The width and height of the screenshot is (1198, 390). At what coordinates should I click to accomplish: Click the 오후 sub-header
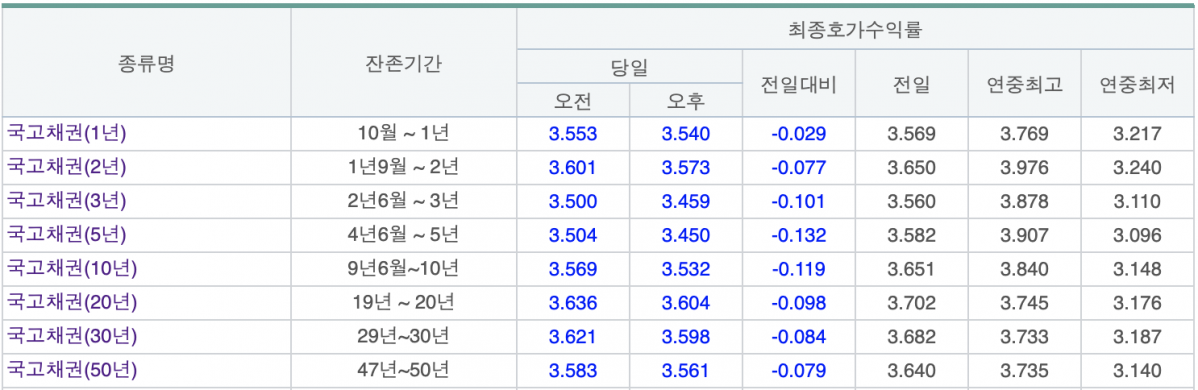[685, 101]
